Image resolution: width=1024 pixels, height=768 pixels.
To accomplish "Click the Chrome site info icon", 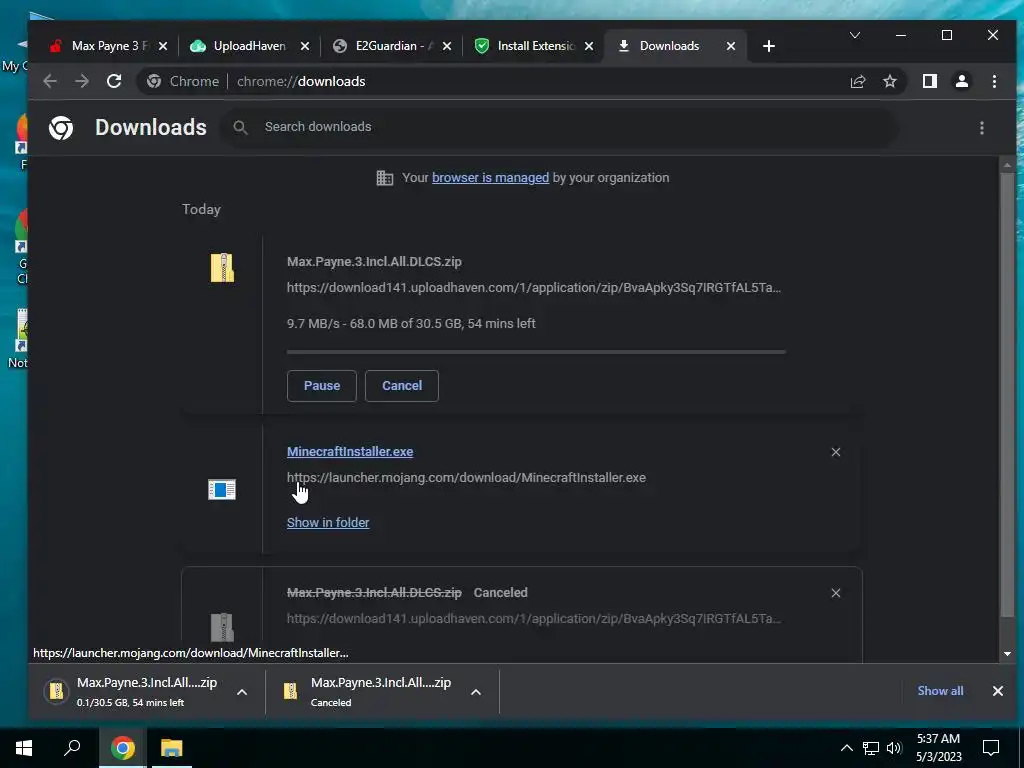I will pos(154,81).
